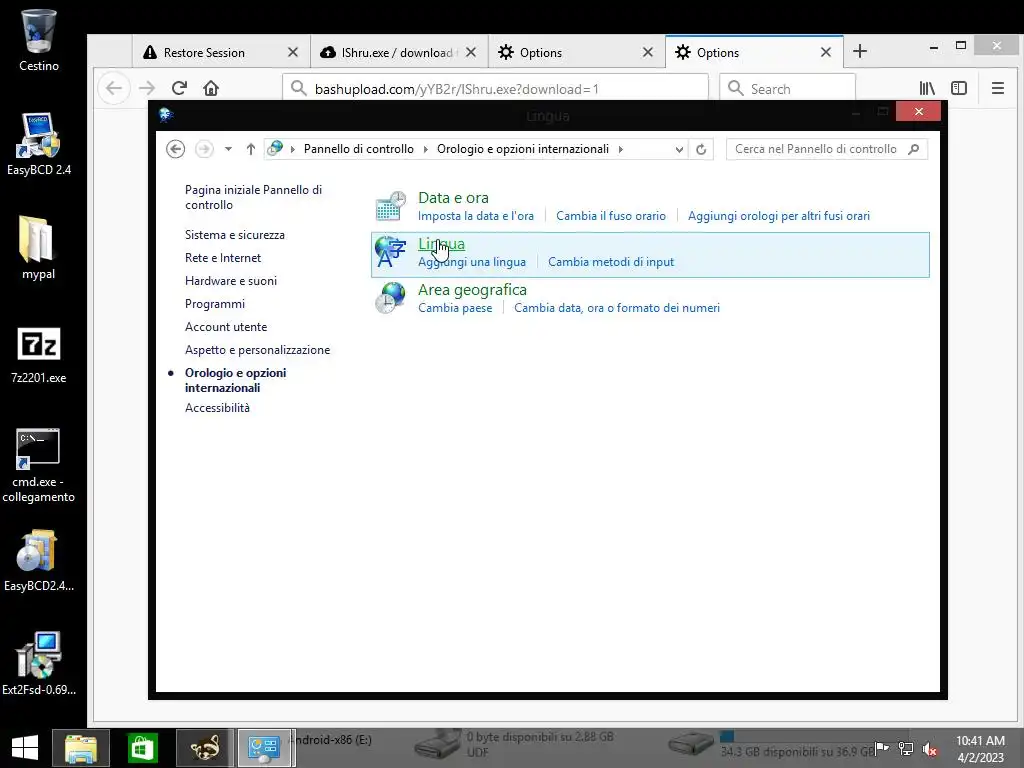Screen dimensions: 1024x768
Task: Click Cerca nel Pannello di controllo field
Action: tap(826, 149)
